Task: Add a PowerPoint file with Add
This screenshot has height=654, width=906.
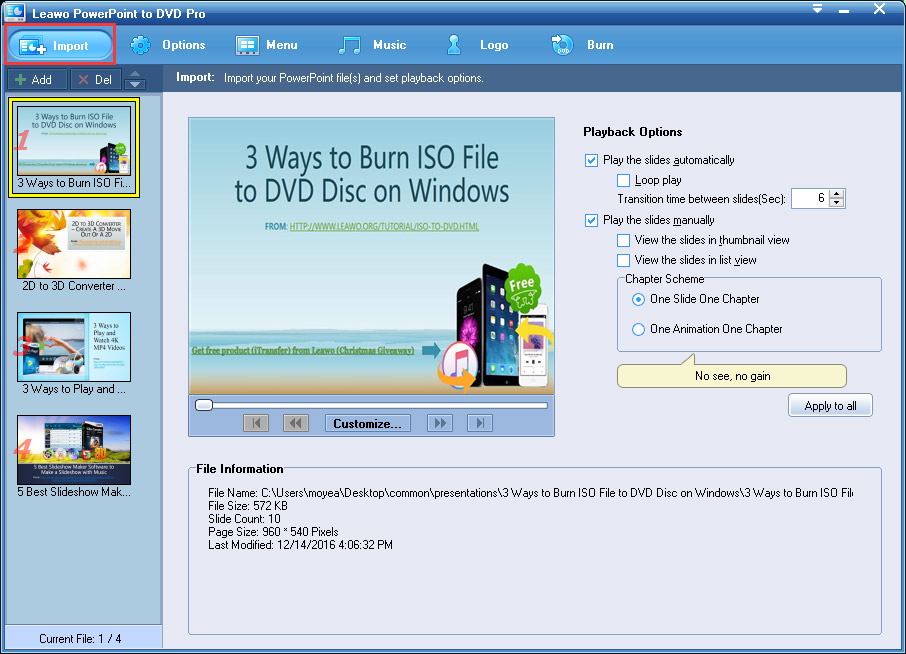Action: (x=36, y=80)
